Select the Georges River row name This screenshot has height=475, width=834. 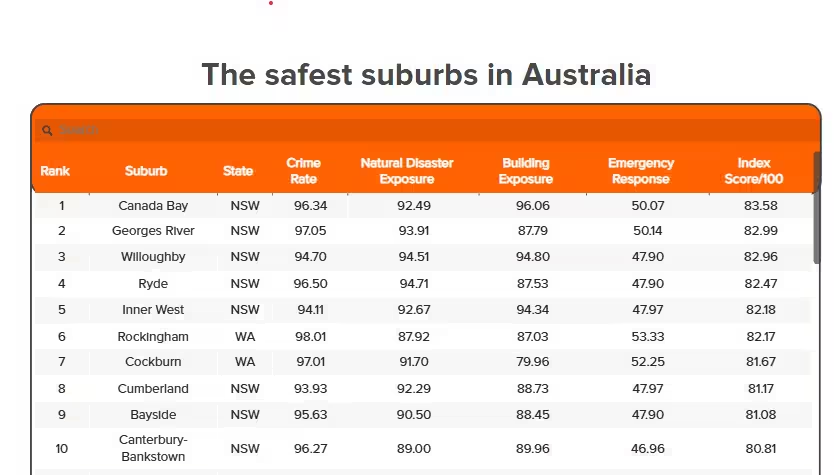pos(153,231)
